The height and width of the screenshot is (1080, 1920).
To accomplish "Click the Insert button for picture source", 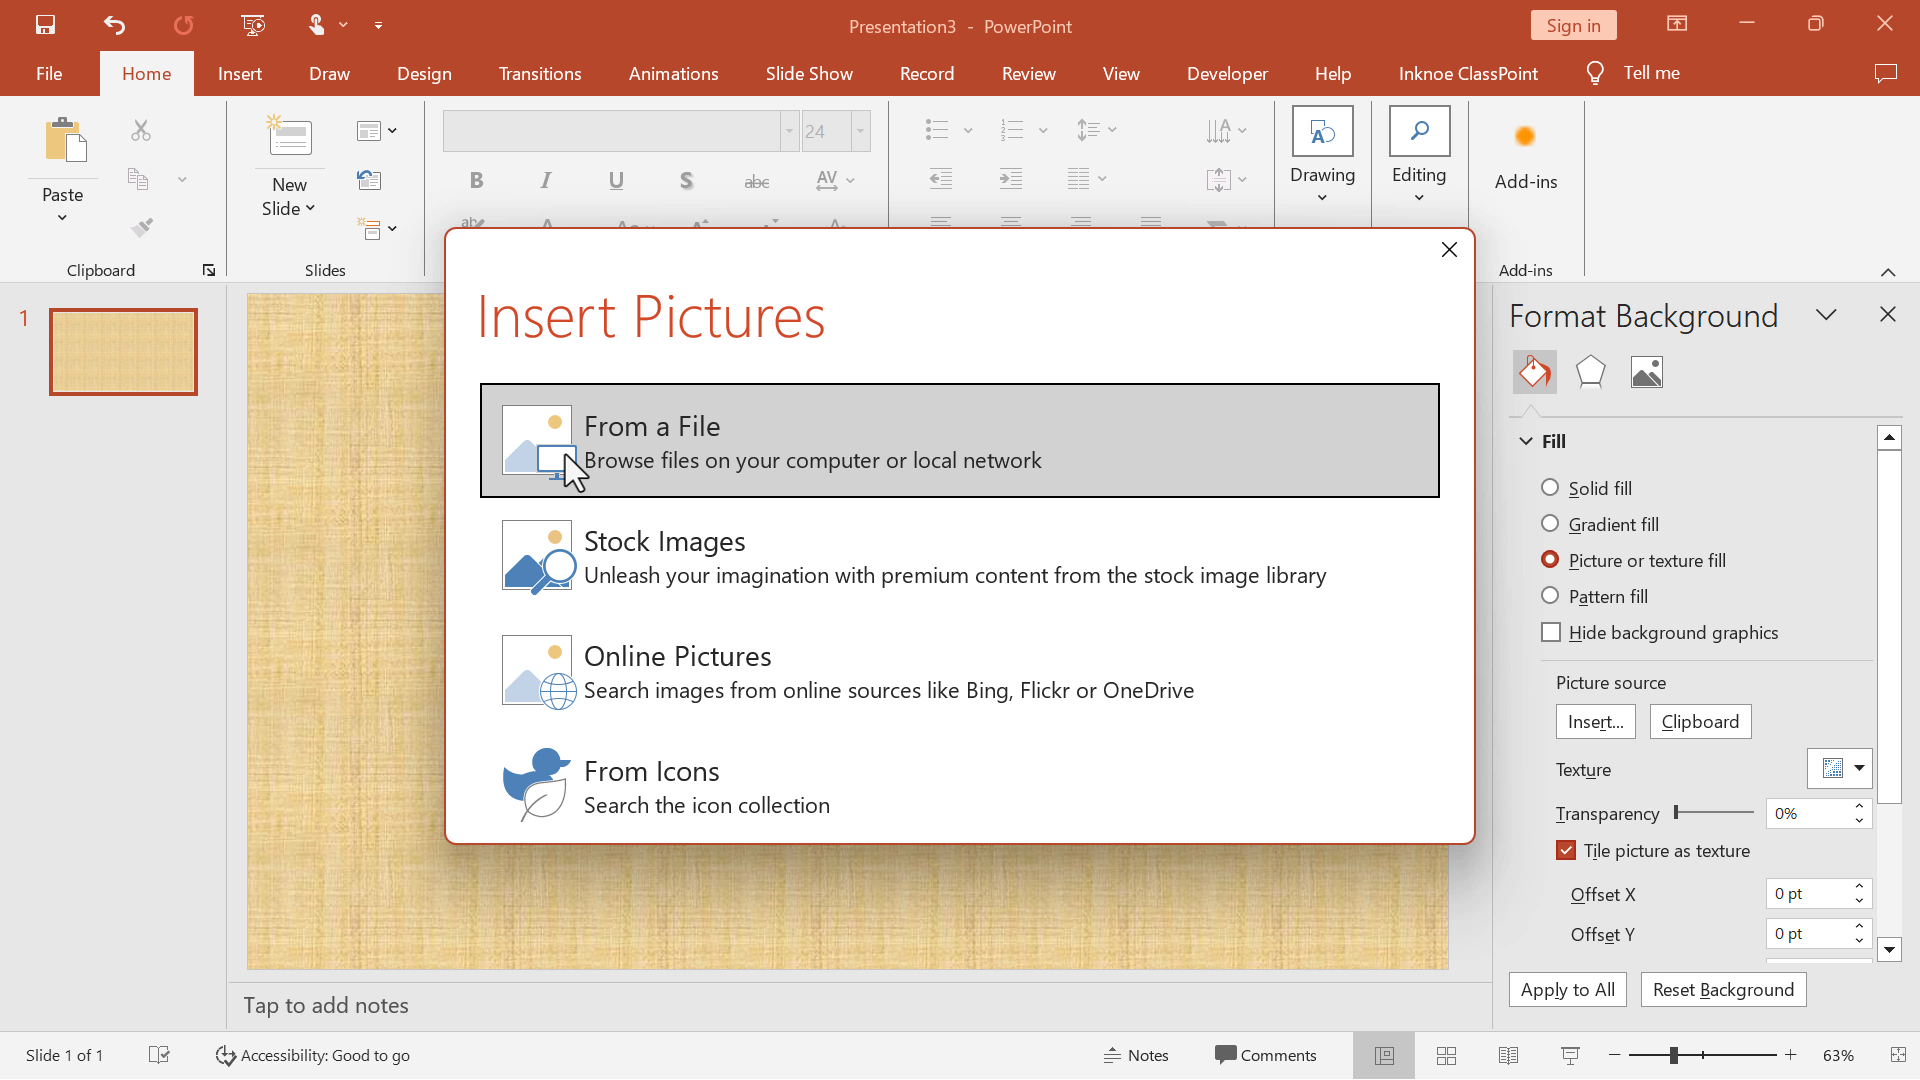I will point(1596,721).
